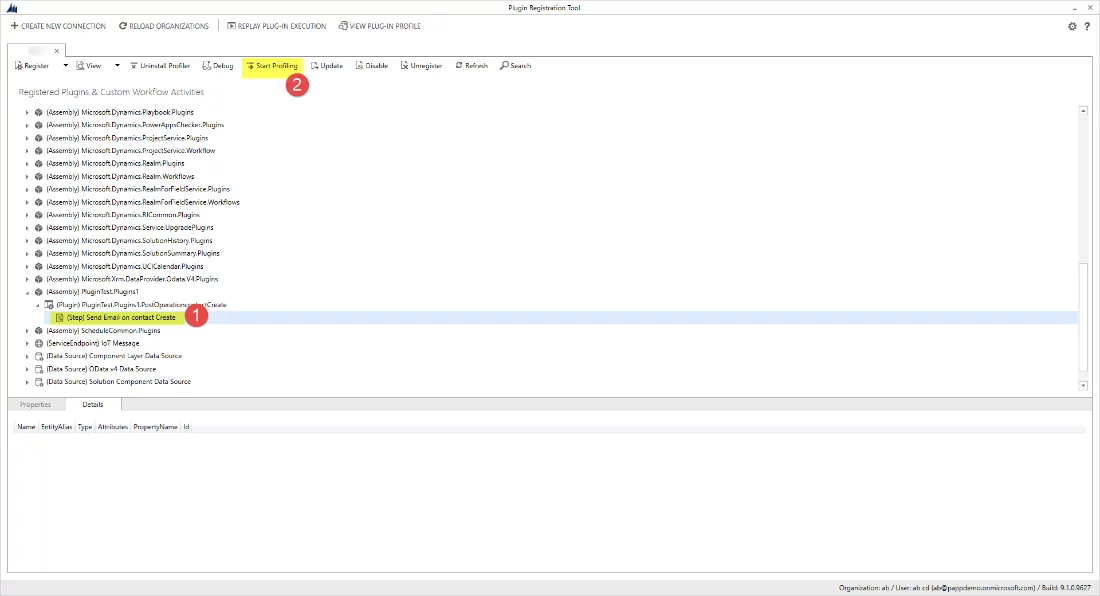1100x596 pixels.
Task: Expand Microsoft.Dynamics.ProjectService.Plugins assembly
Action: point(27,138)
